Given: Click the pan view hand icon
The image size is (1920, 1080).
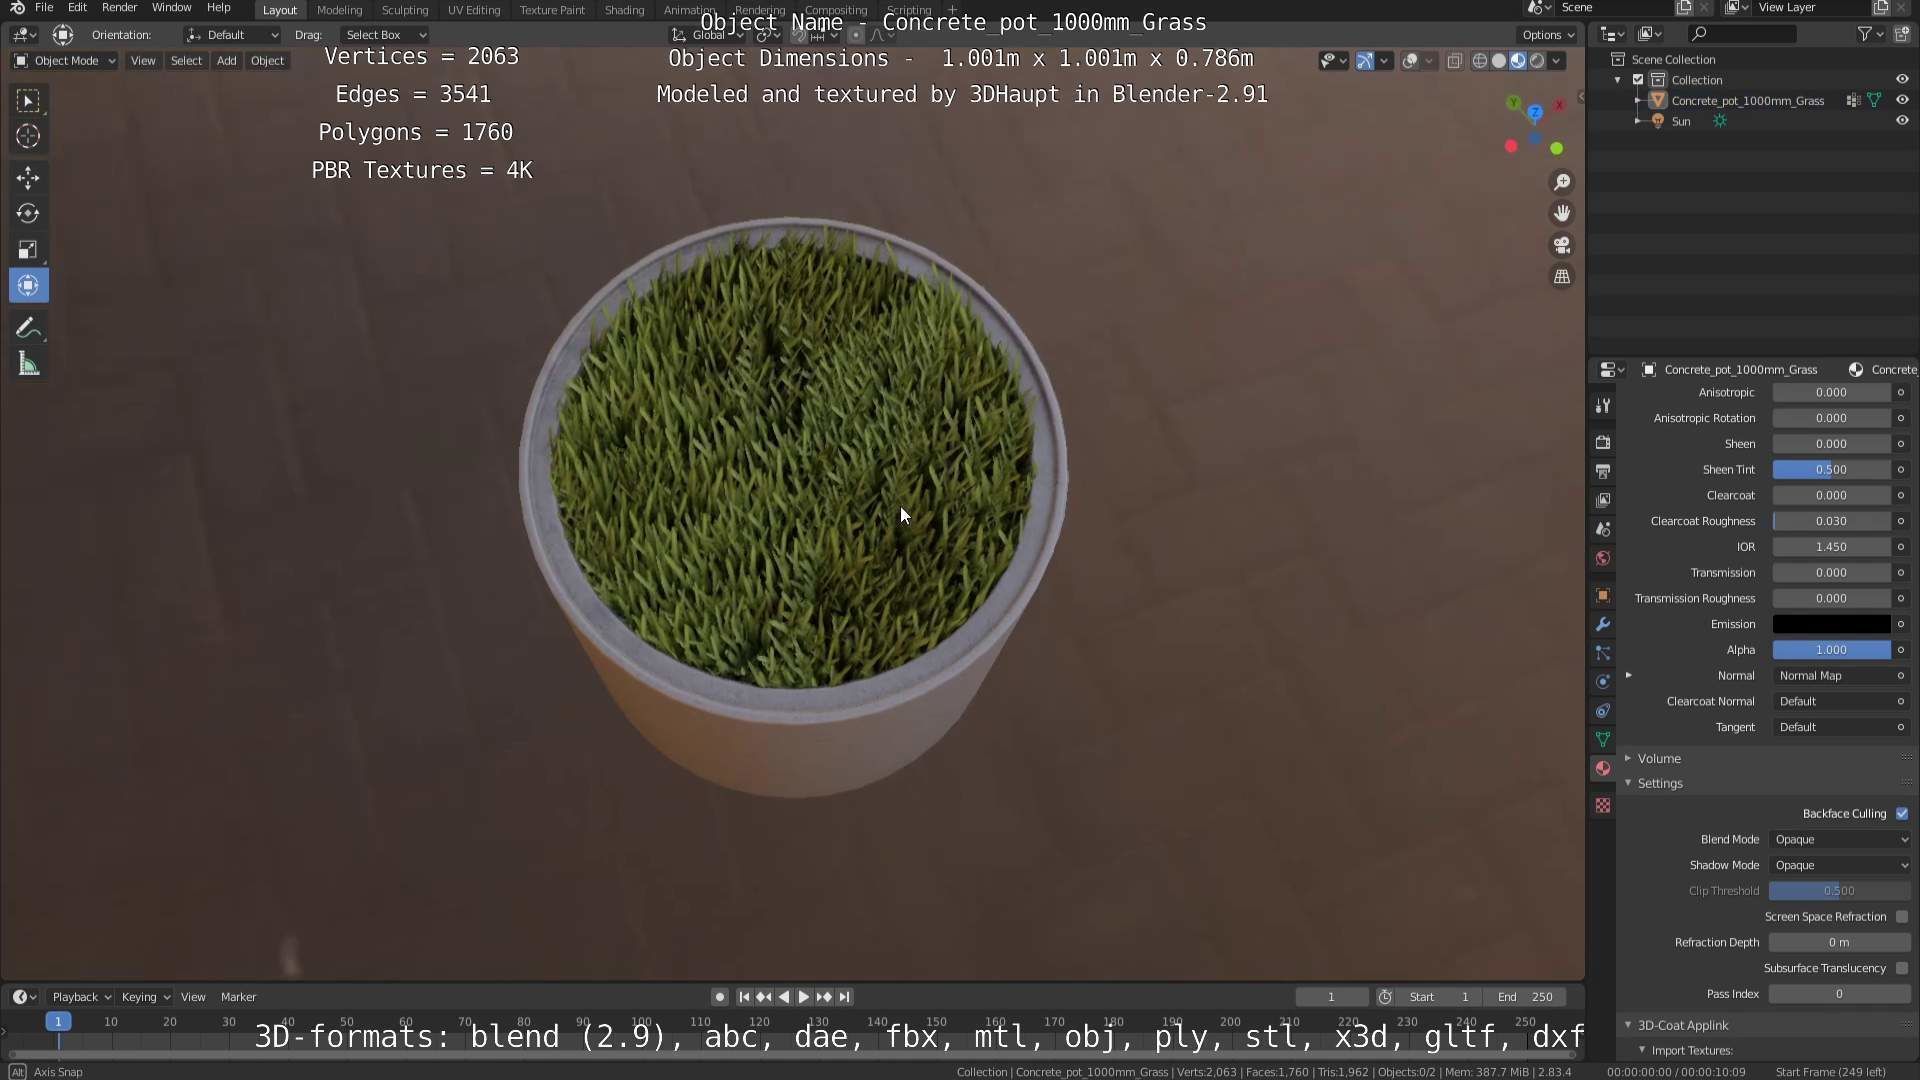Looking at the screenshot, I should tap(1562, 213).
